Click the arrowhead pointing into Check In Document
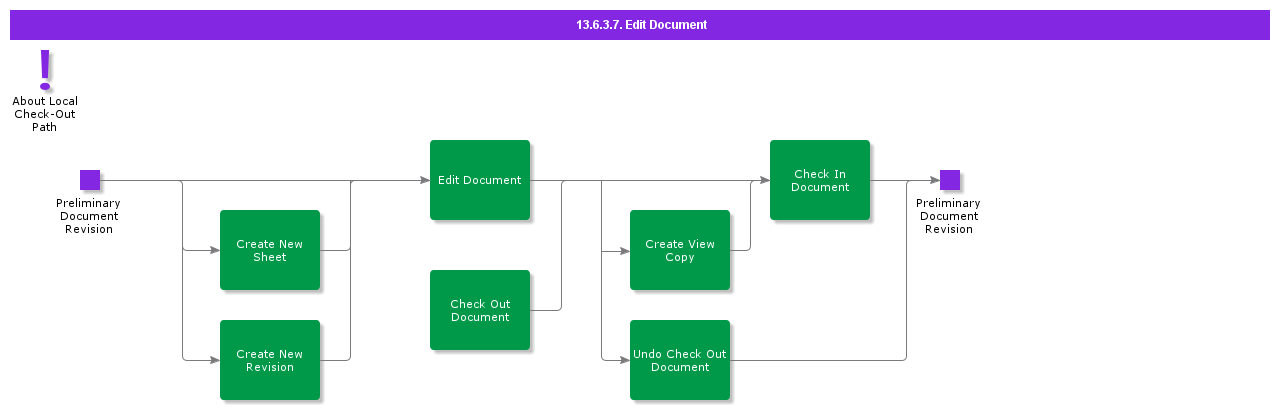This screenshot has height=410, width=1280. coord(764,181)
